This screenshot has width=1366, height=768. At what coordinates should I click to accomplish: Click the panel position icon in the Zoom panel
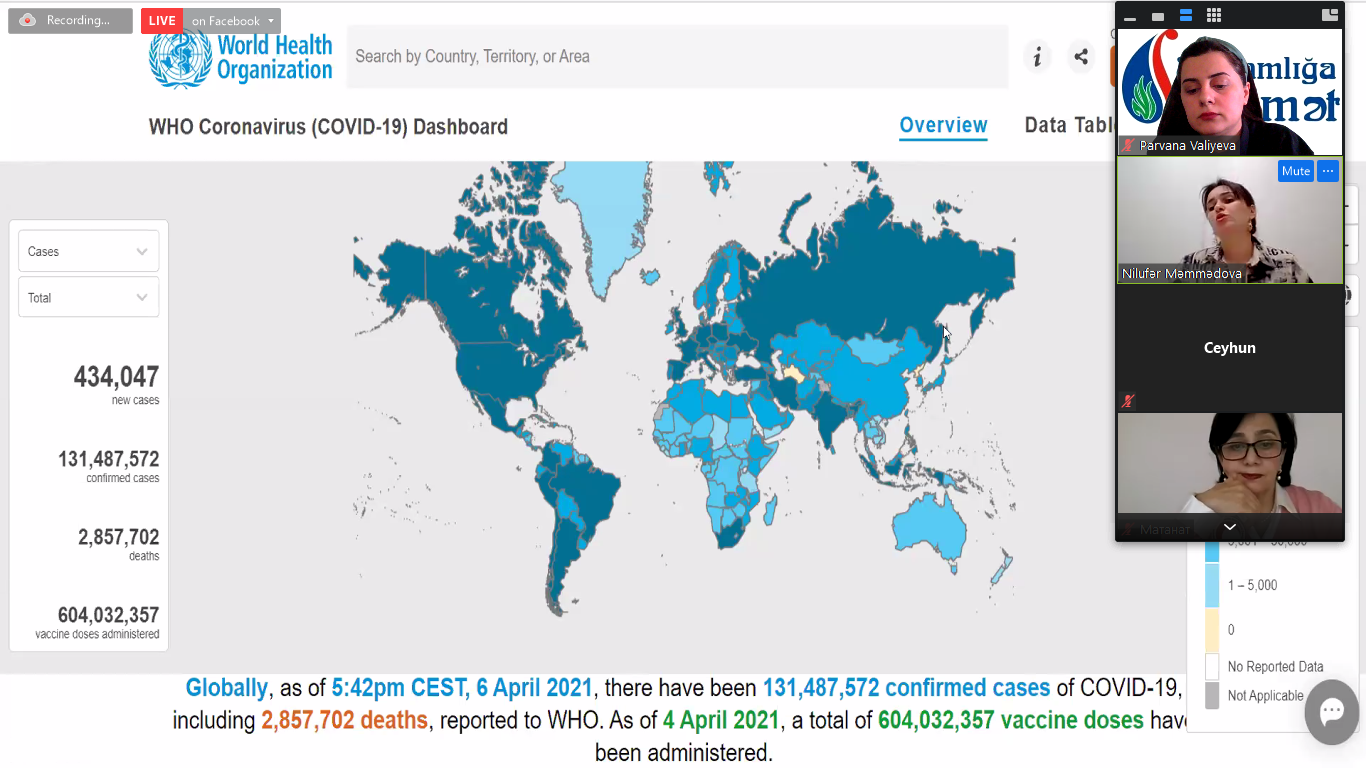coord(1329,16)
